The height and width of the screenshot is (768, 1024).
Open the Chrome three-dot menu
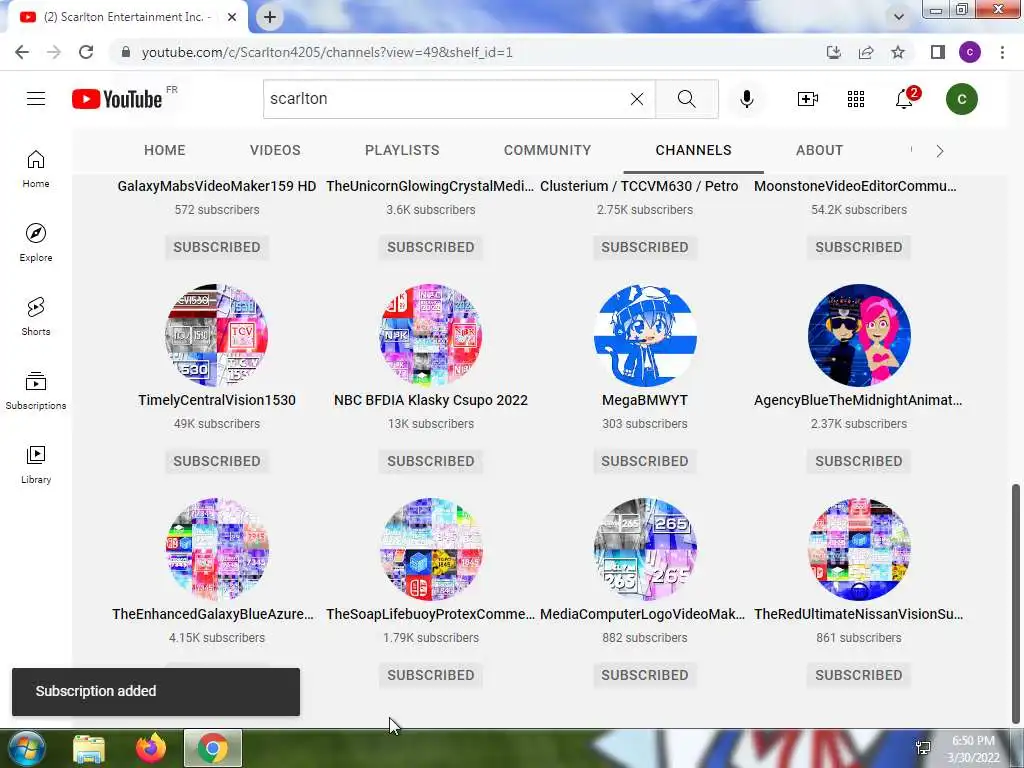(x=1002, y=52)
